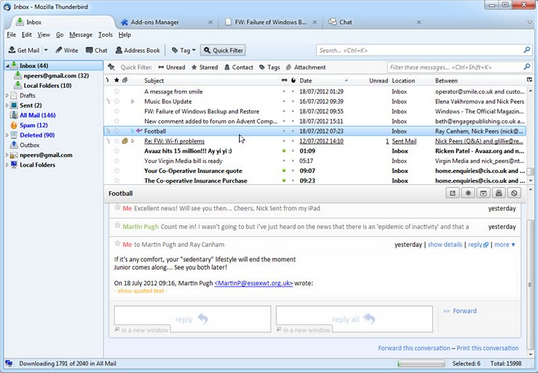
Task: Sort by the read status column header icon
Action: click(x=284, y=80)
